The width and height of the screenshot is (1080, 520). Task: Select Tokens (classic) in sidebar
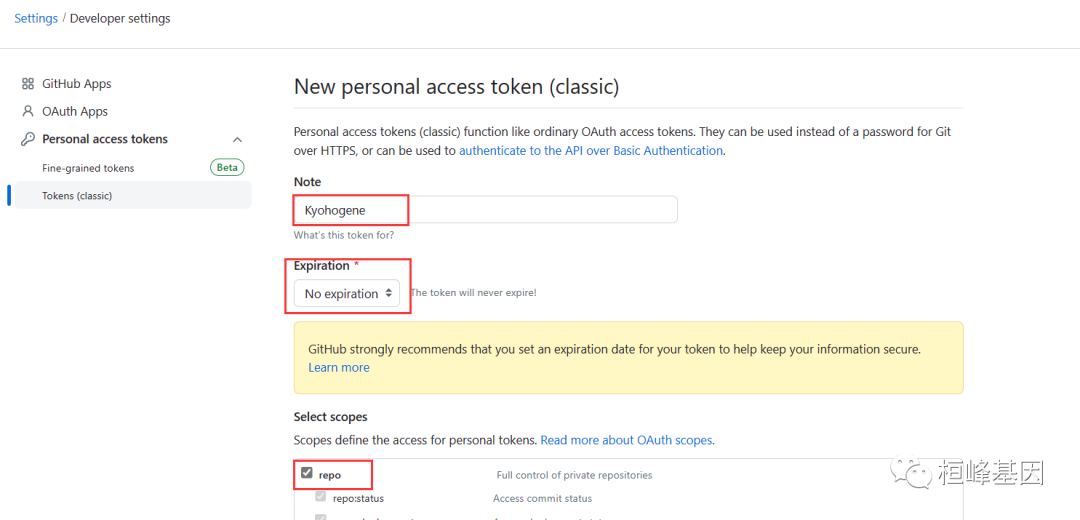[77, 196]
